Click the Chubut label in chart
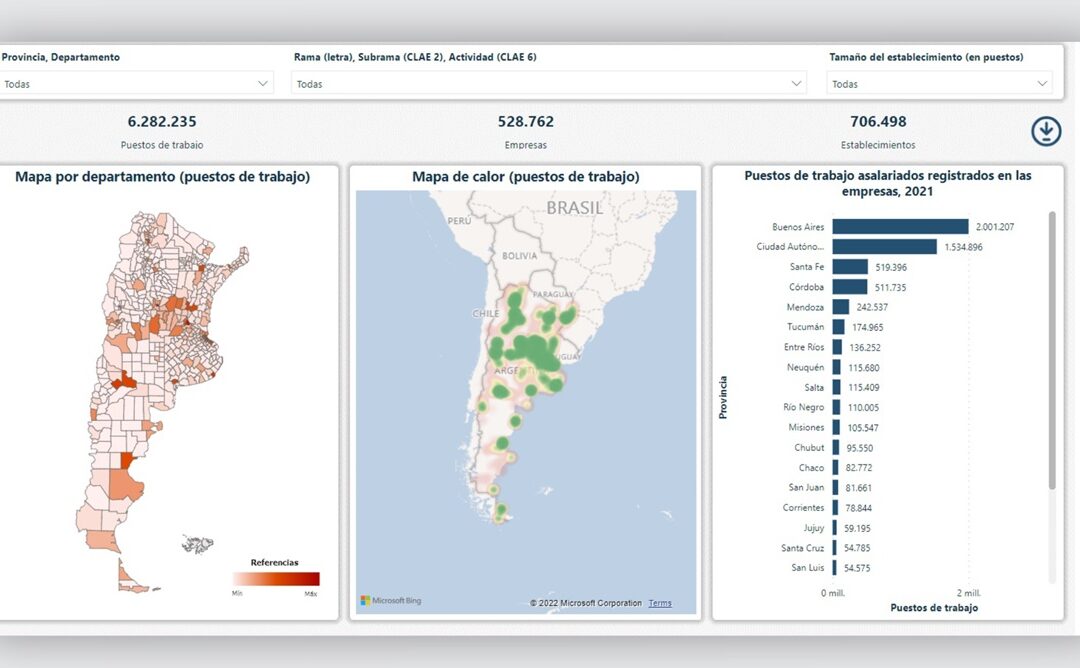Viewport: 1080px width, 668px height. click(x=809, y=448)
